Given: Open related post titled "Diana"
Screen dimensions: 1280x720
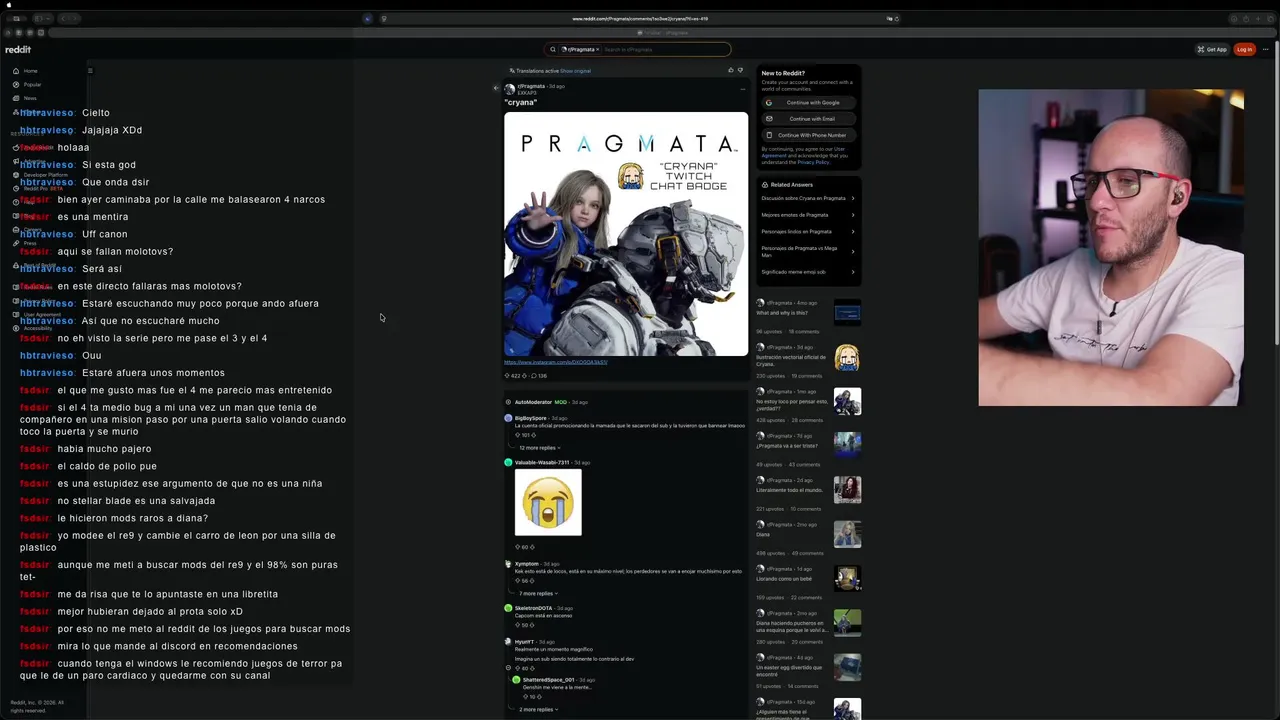Looking at the screenshot, I should [763, 534].
